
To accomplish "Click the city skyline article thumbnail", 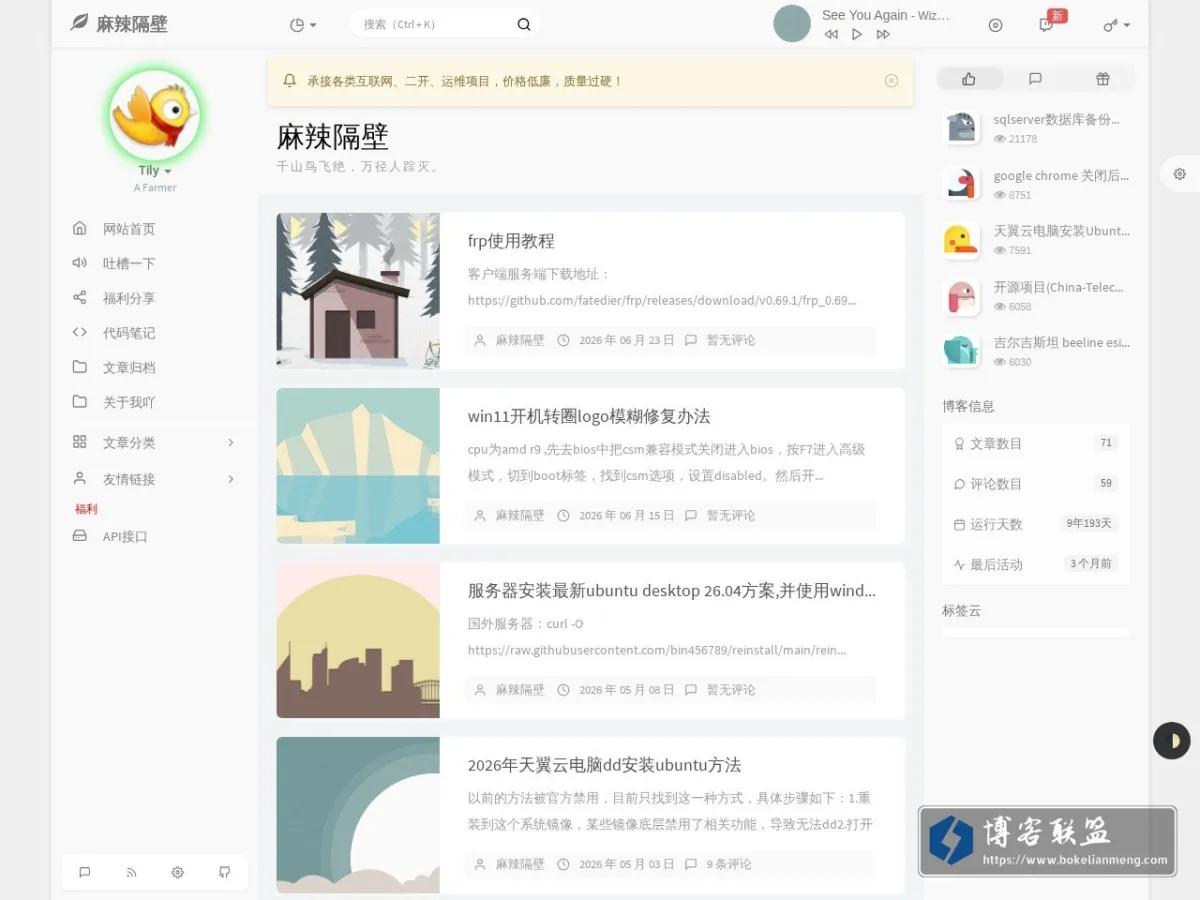I will click(x=358, y=640).
